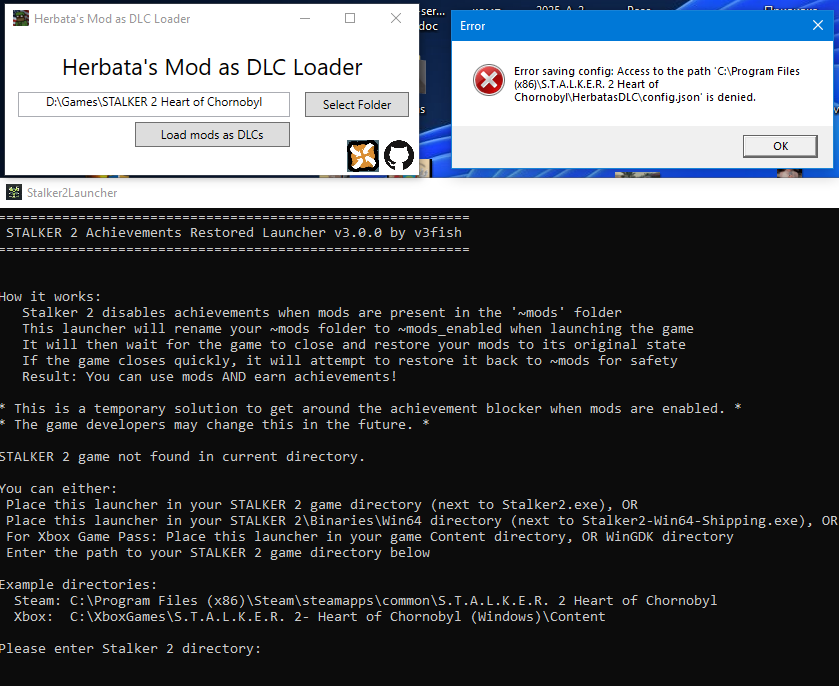Click the 'How it works:' line

point(50,296)
